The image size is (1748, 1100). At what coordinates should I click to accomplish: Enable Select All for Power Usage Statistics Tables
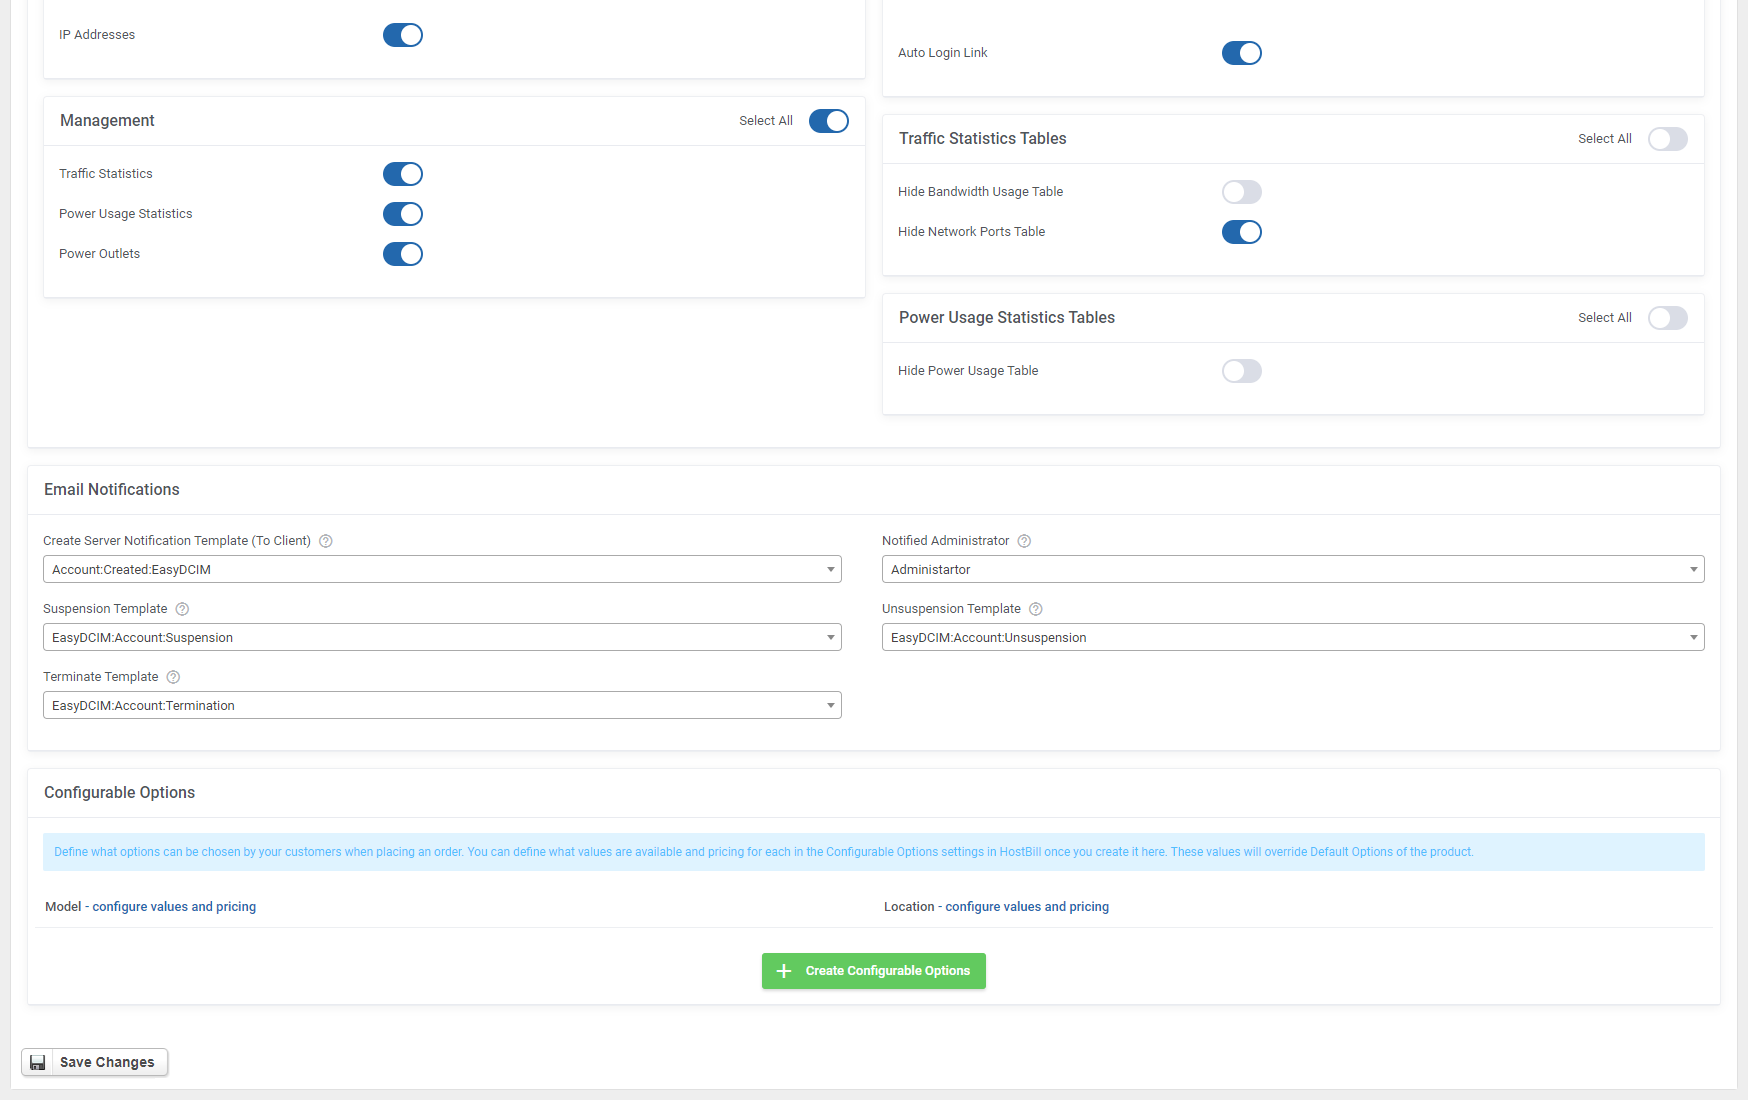(x=1668, y=318)
